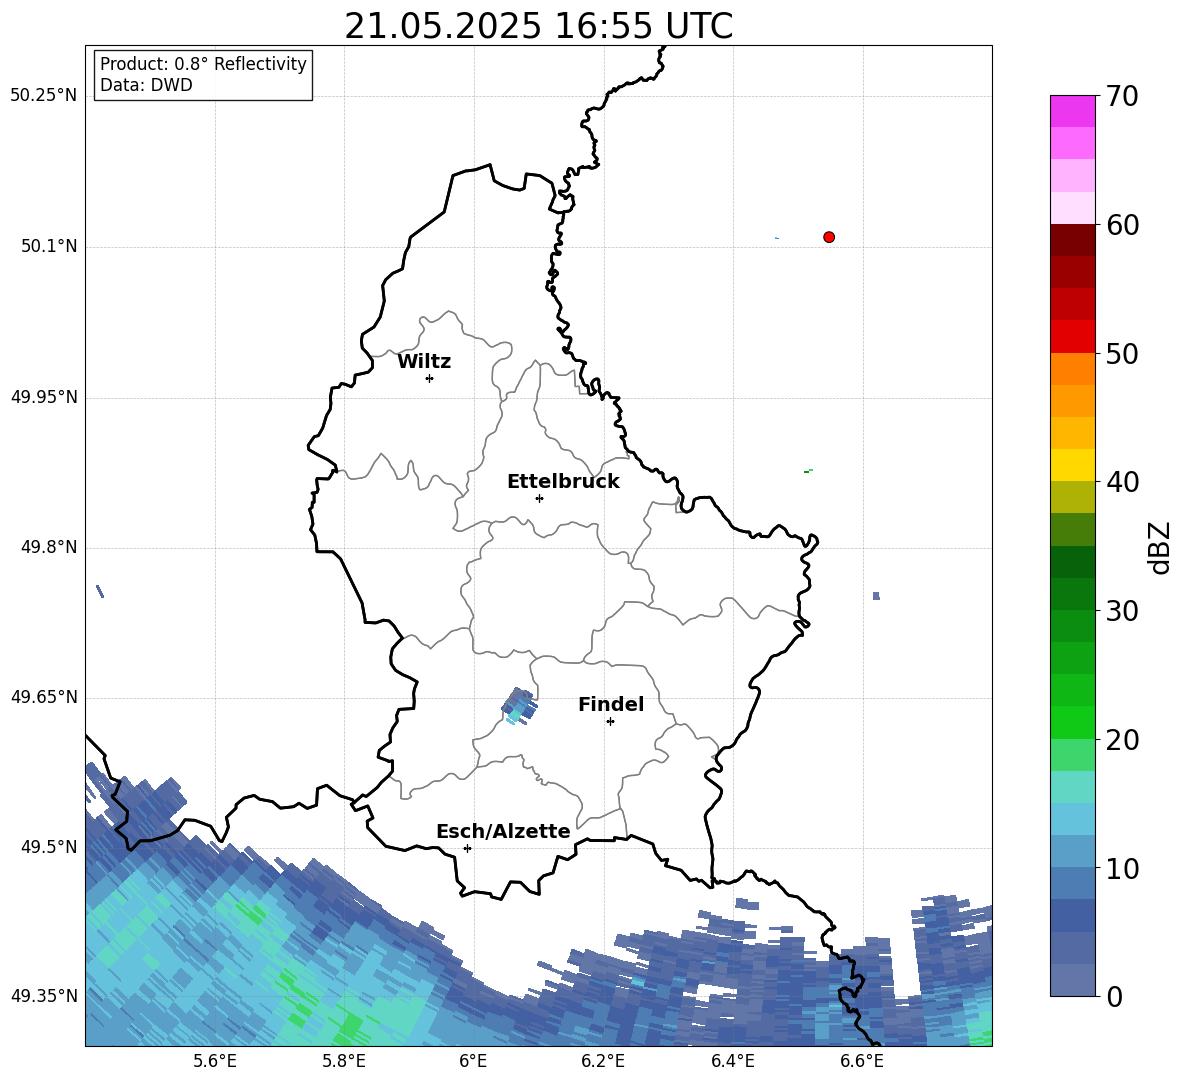The width and height of the screenshot is (1184, 1081).
Task: Click the '50.1°N' latitude label
Action: [49, 246]
